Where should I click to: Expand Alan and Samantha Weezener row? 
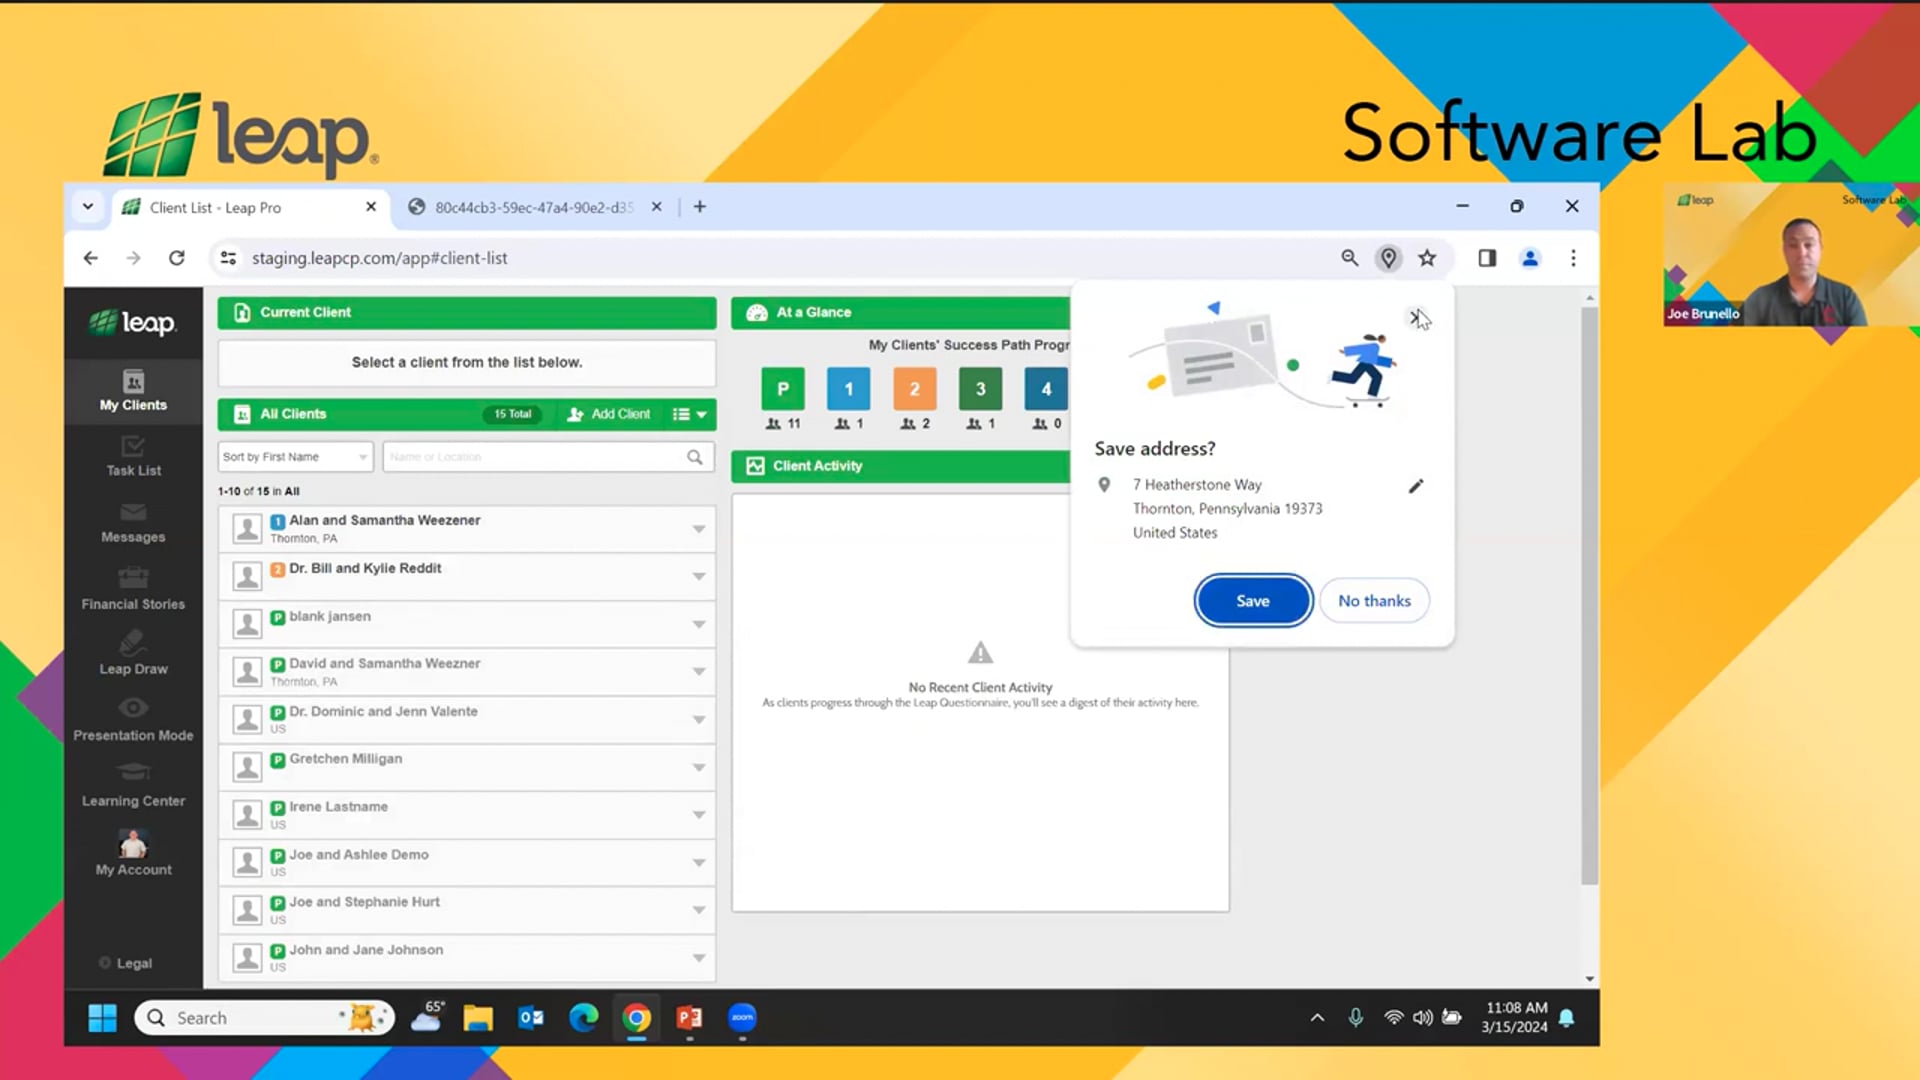coord(699,529)
